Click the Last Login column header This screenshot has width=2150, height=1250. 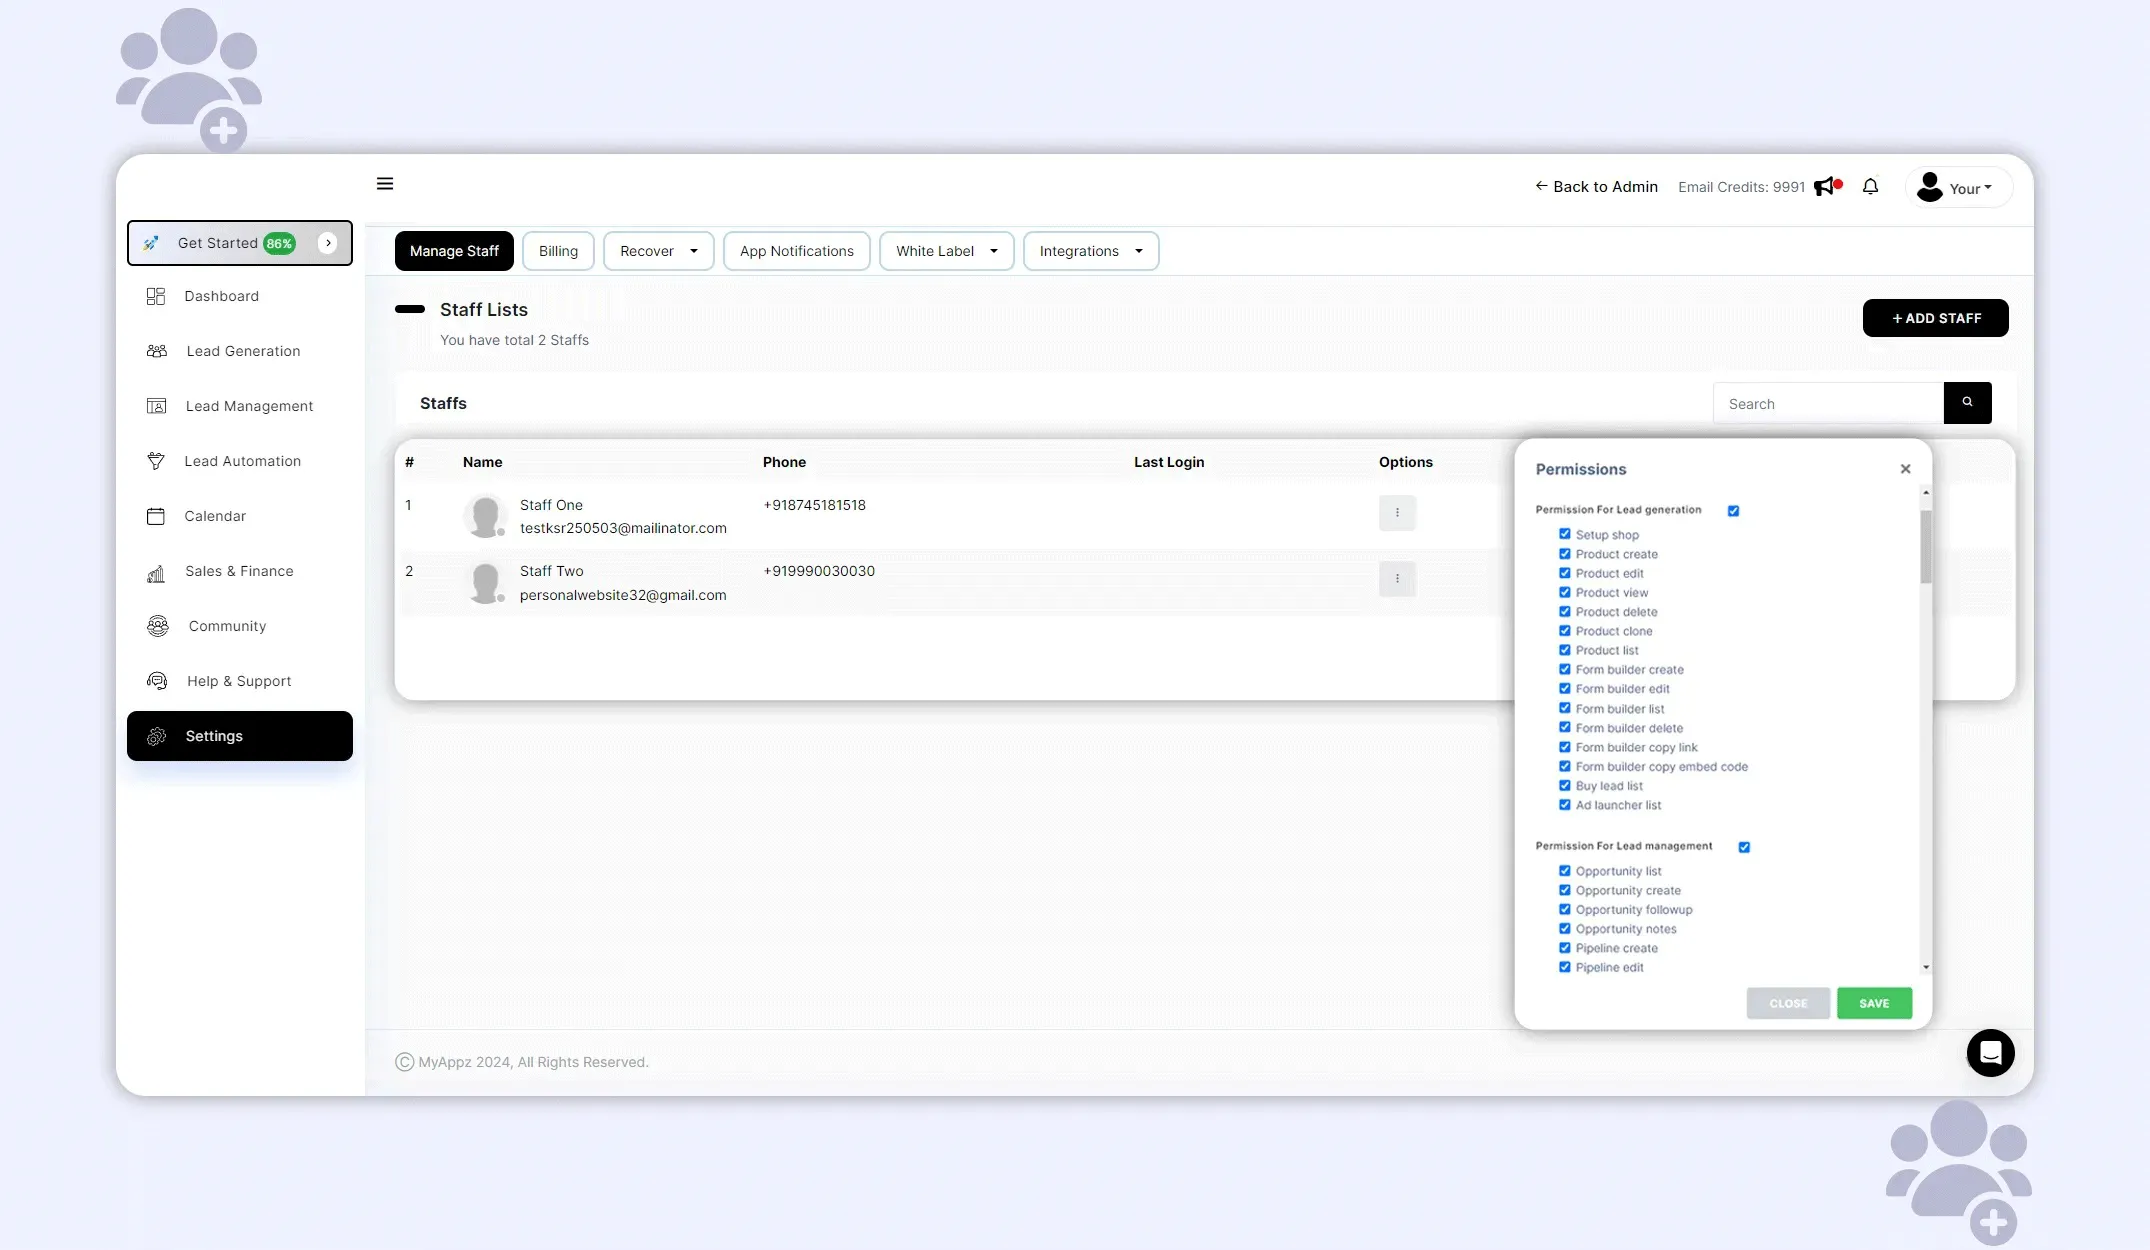coord(1169,462)
